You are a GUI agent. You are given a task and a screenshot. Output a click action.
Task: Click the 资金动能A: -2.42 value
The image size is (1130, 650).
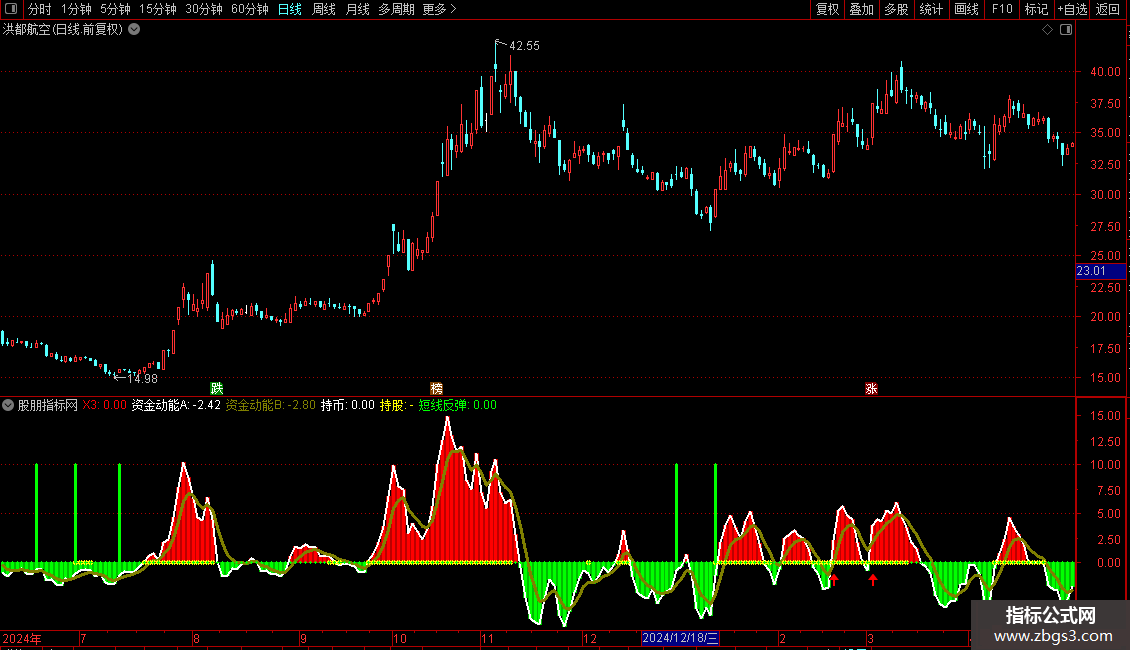[176, 405]
